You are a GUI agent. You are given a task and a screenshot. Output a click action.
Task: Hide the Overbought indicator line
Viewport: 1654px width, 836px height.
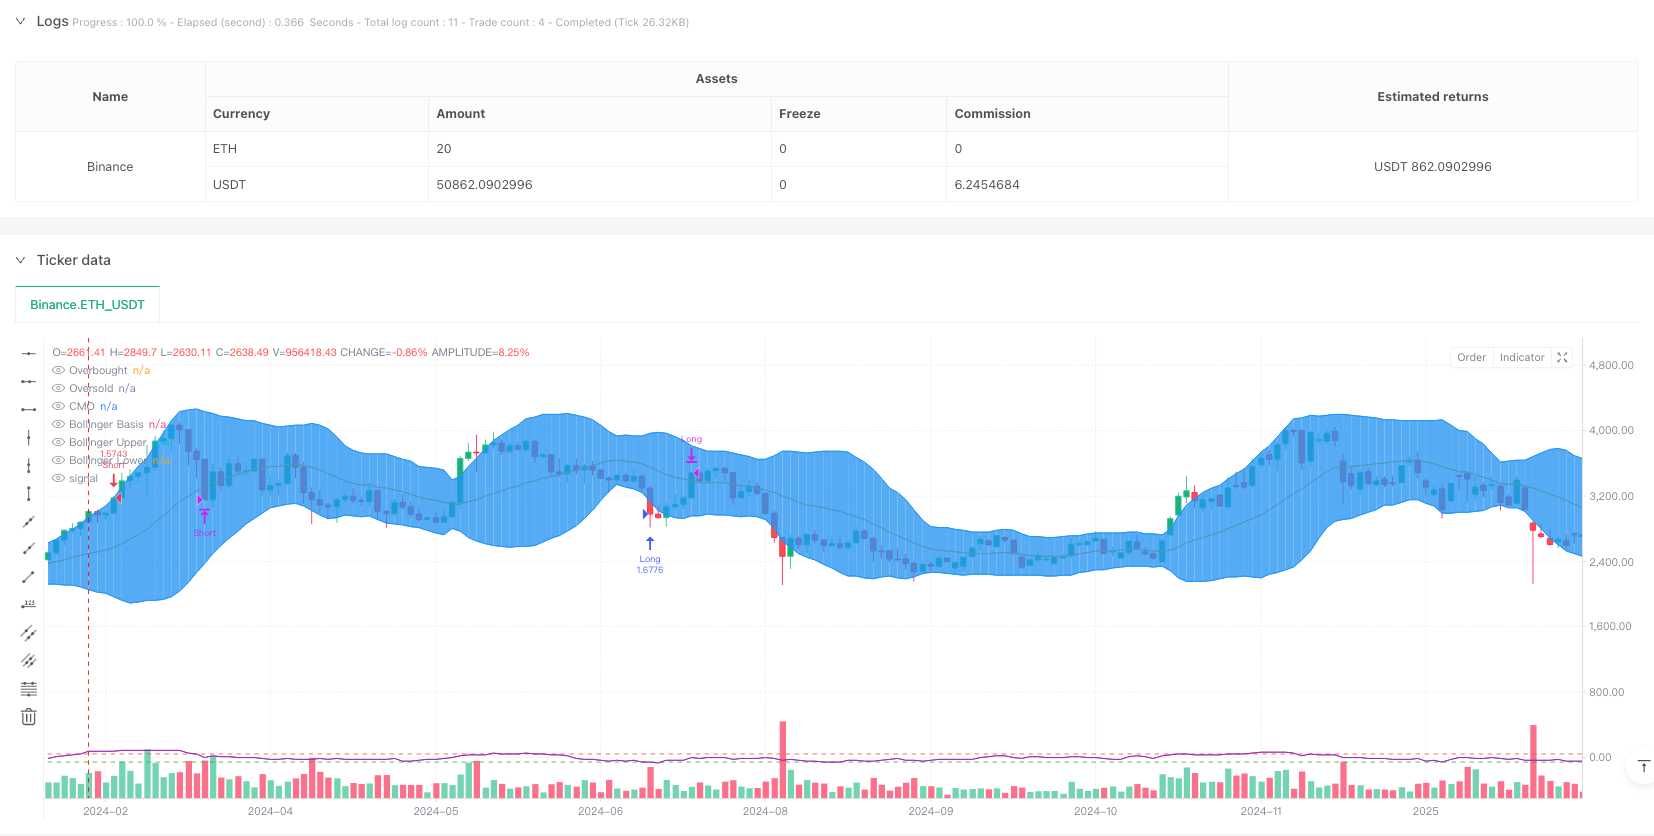pyautogui.click(x=58, y=371)
